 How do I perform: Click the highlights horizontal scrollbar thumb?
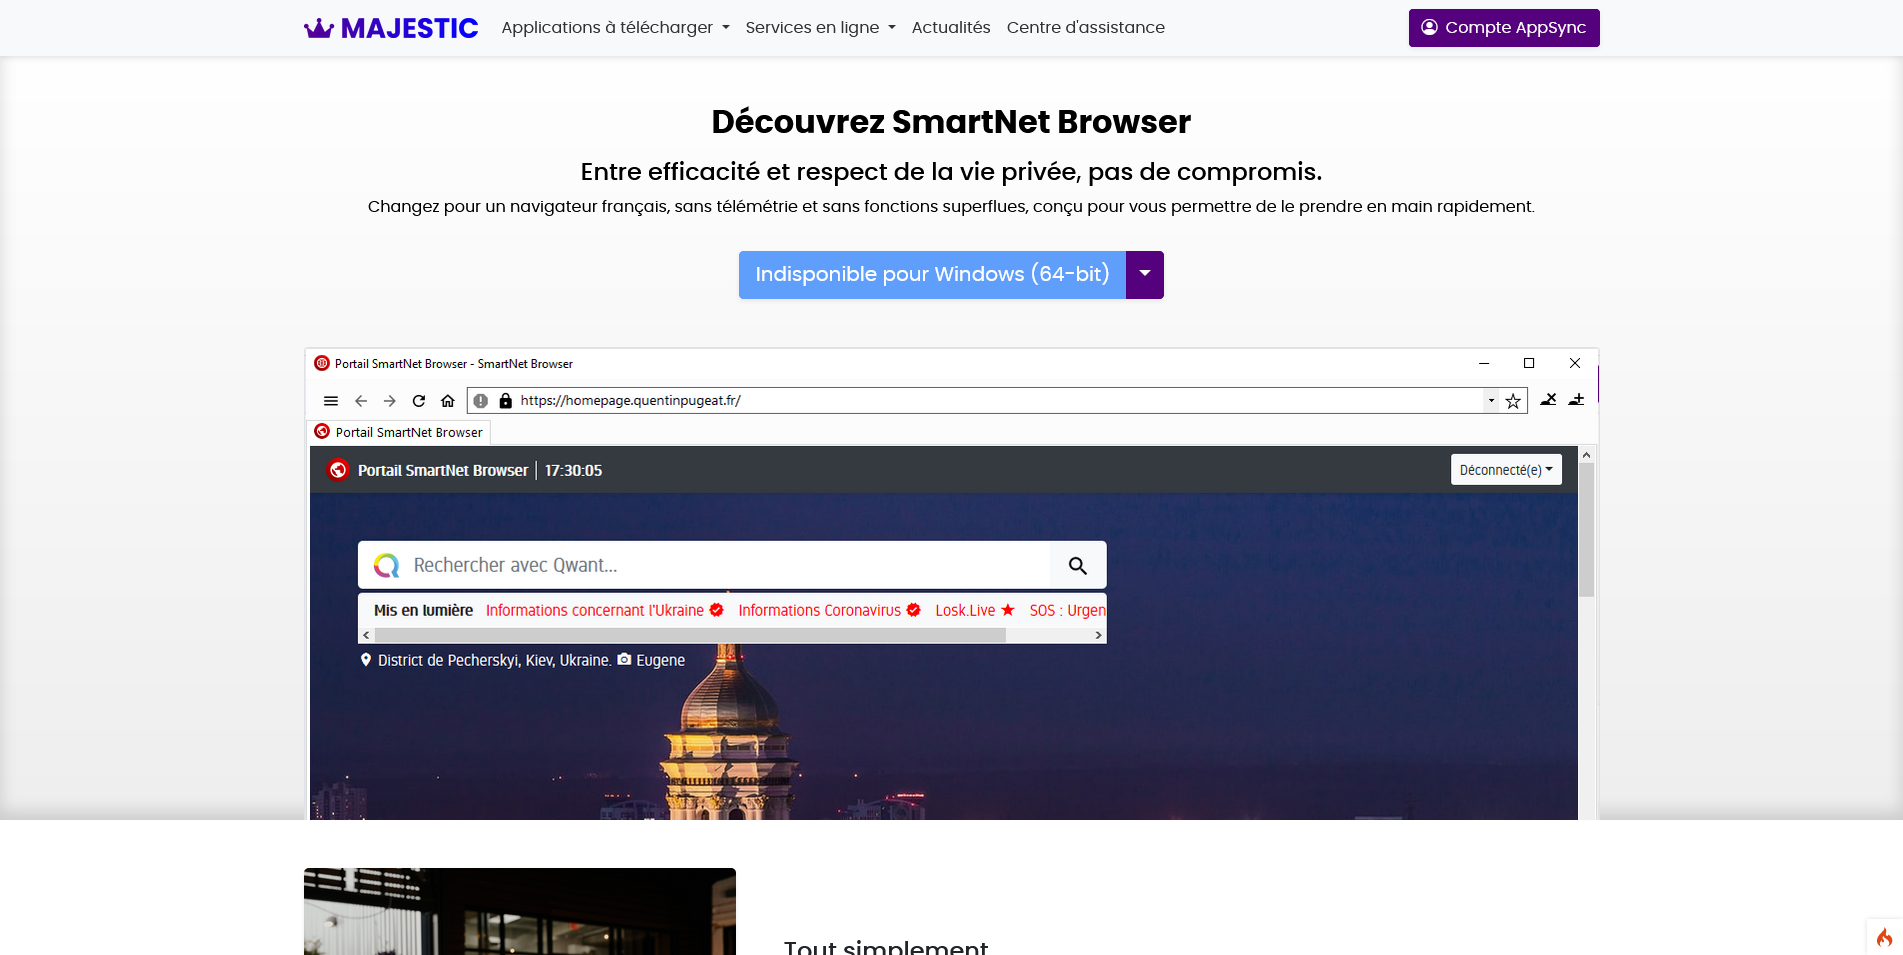click(x=690, y=635)
